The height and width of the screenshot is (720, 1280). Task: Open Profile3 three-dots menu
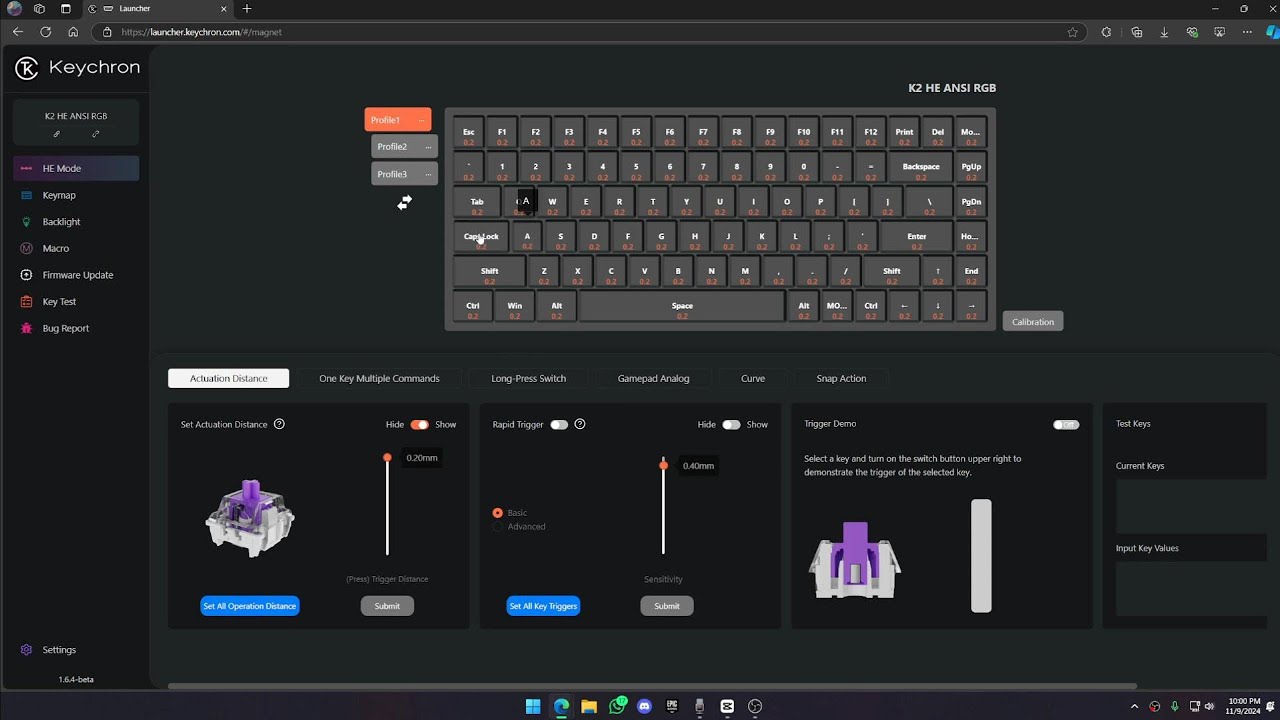click(429, 174)
